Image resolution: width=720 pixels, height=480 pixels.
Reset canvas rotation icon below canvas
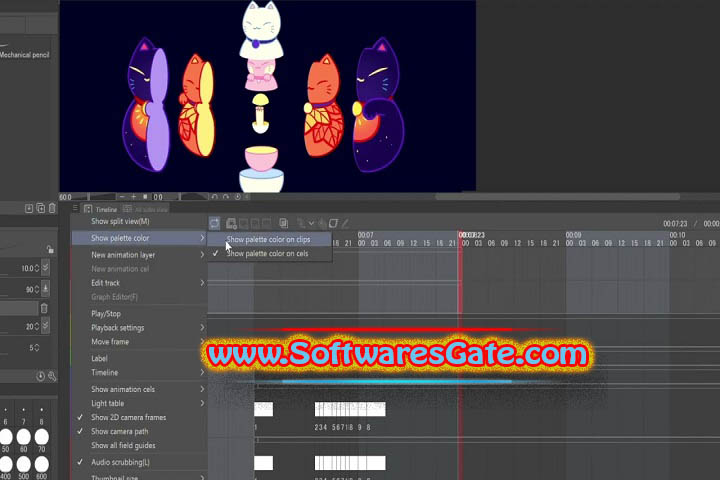pyautogui.click(x=237, y=197)
